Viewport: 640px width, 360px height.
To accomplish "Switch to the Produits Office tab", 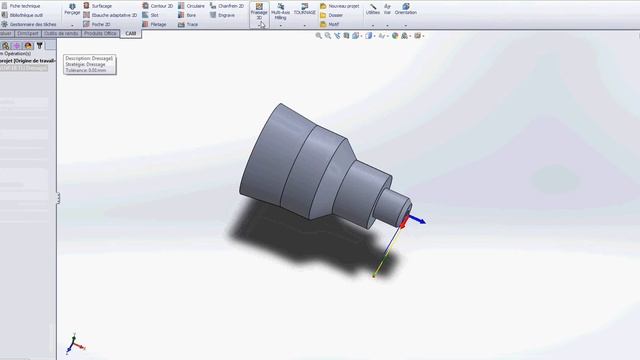I will [100, 33].
